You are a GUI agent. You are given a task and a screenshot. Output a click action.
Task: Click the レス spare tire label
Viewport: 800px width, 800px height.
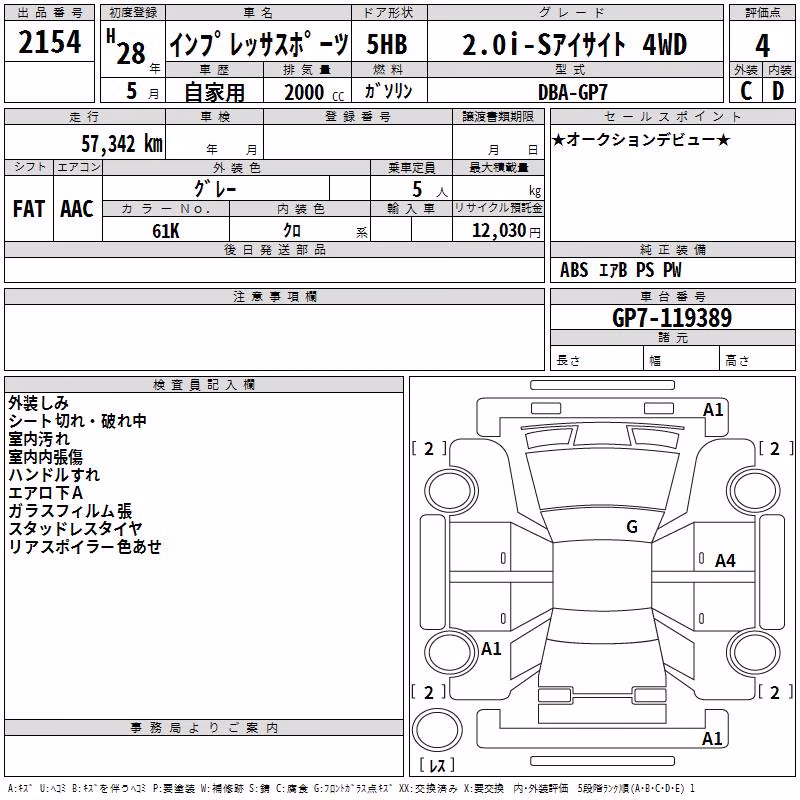(x=437, y=764)
